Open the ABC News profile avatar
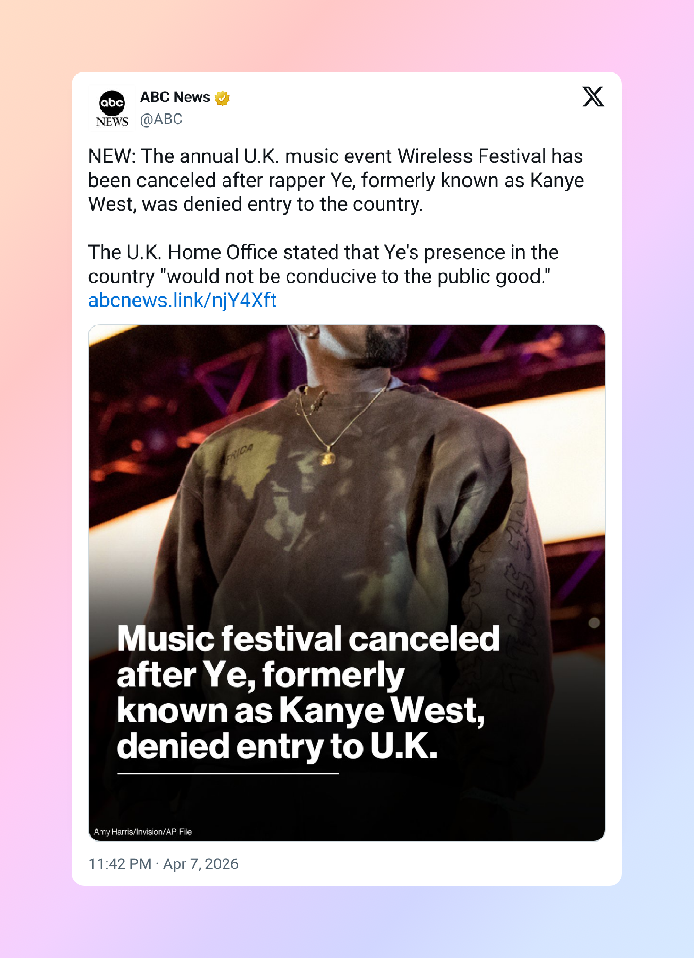 point(112,108)
